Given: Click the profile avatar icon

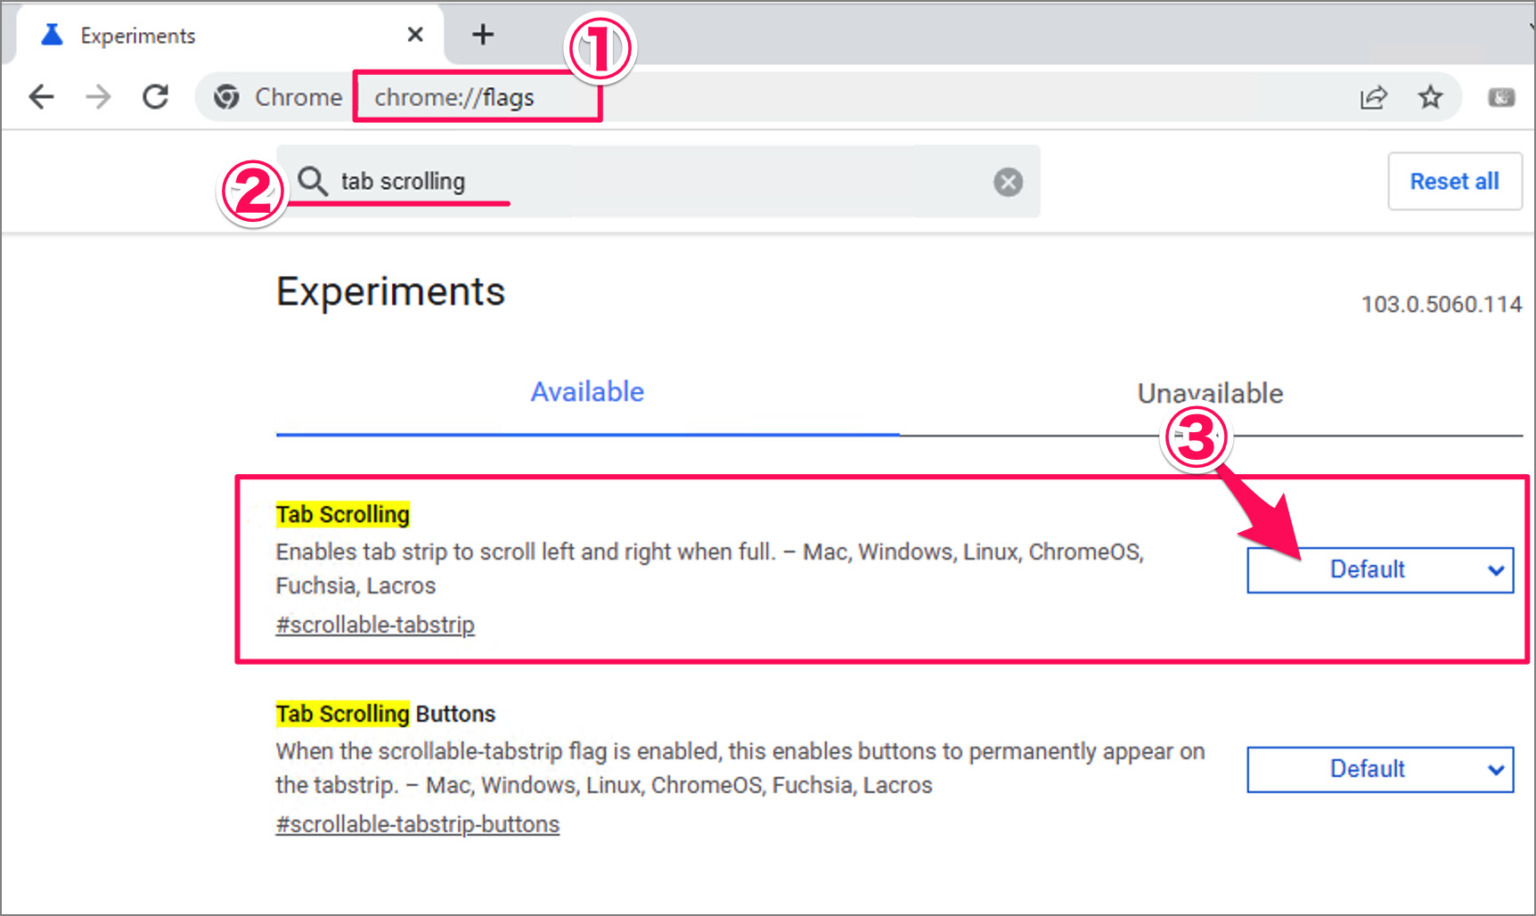Looking at the screenshot, I should 1501,97.
